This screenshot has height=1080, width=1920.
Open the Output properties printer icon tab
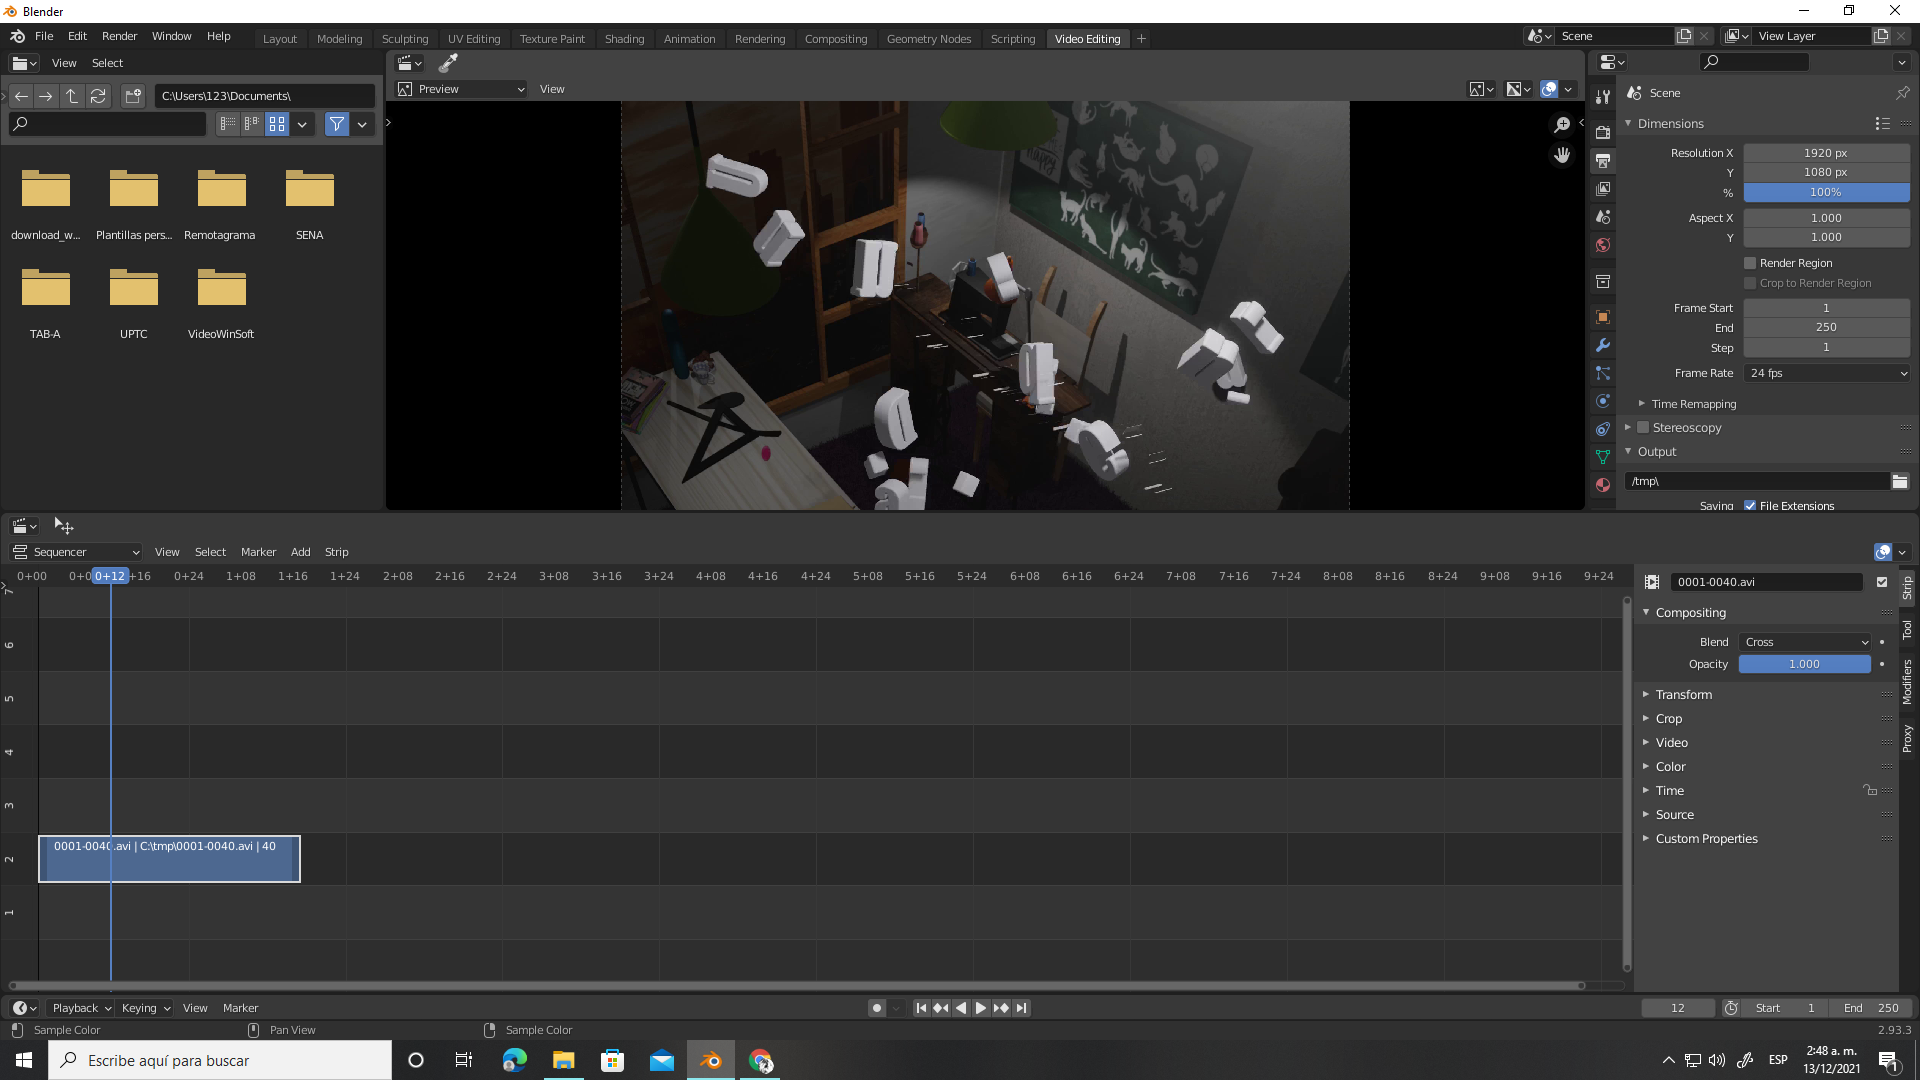(x=1603, y=161)
